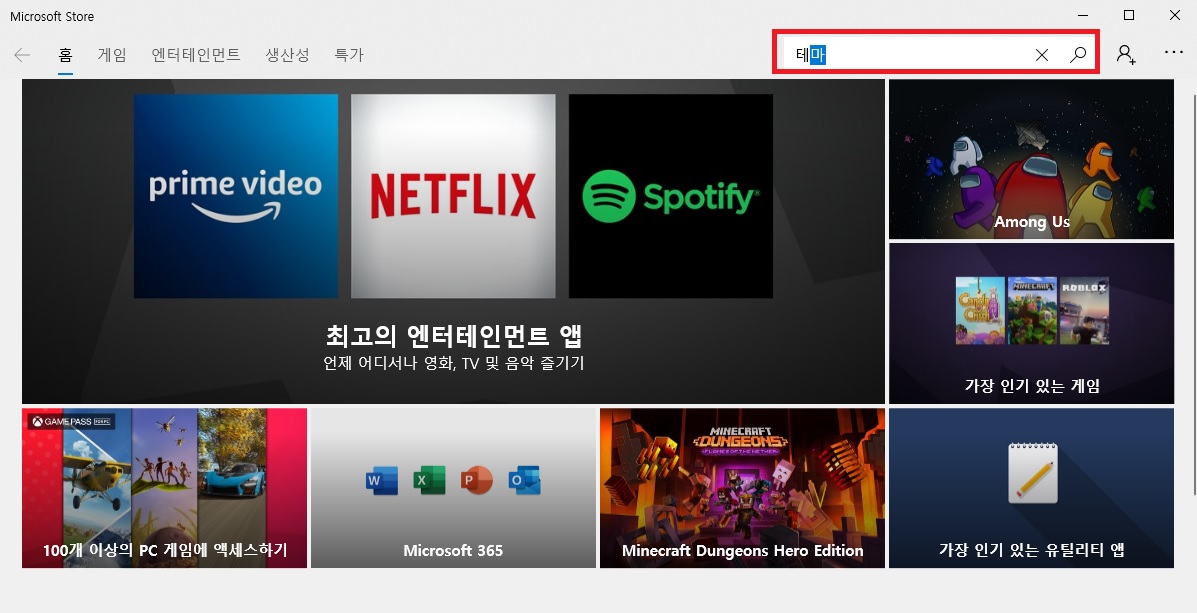This screenshot has width=1197, height=613.
Task: Click the vertical scrollbar
Action: click(1193, 294)
